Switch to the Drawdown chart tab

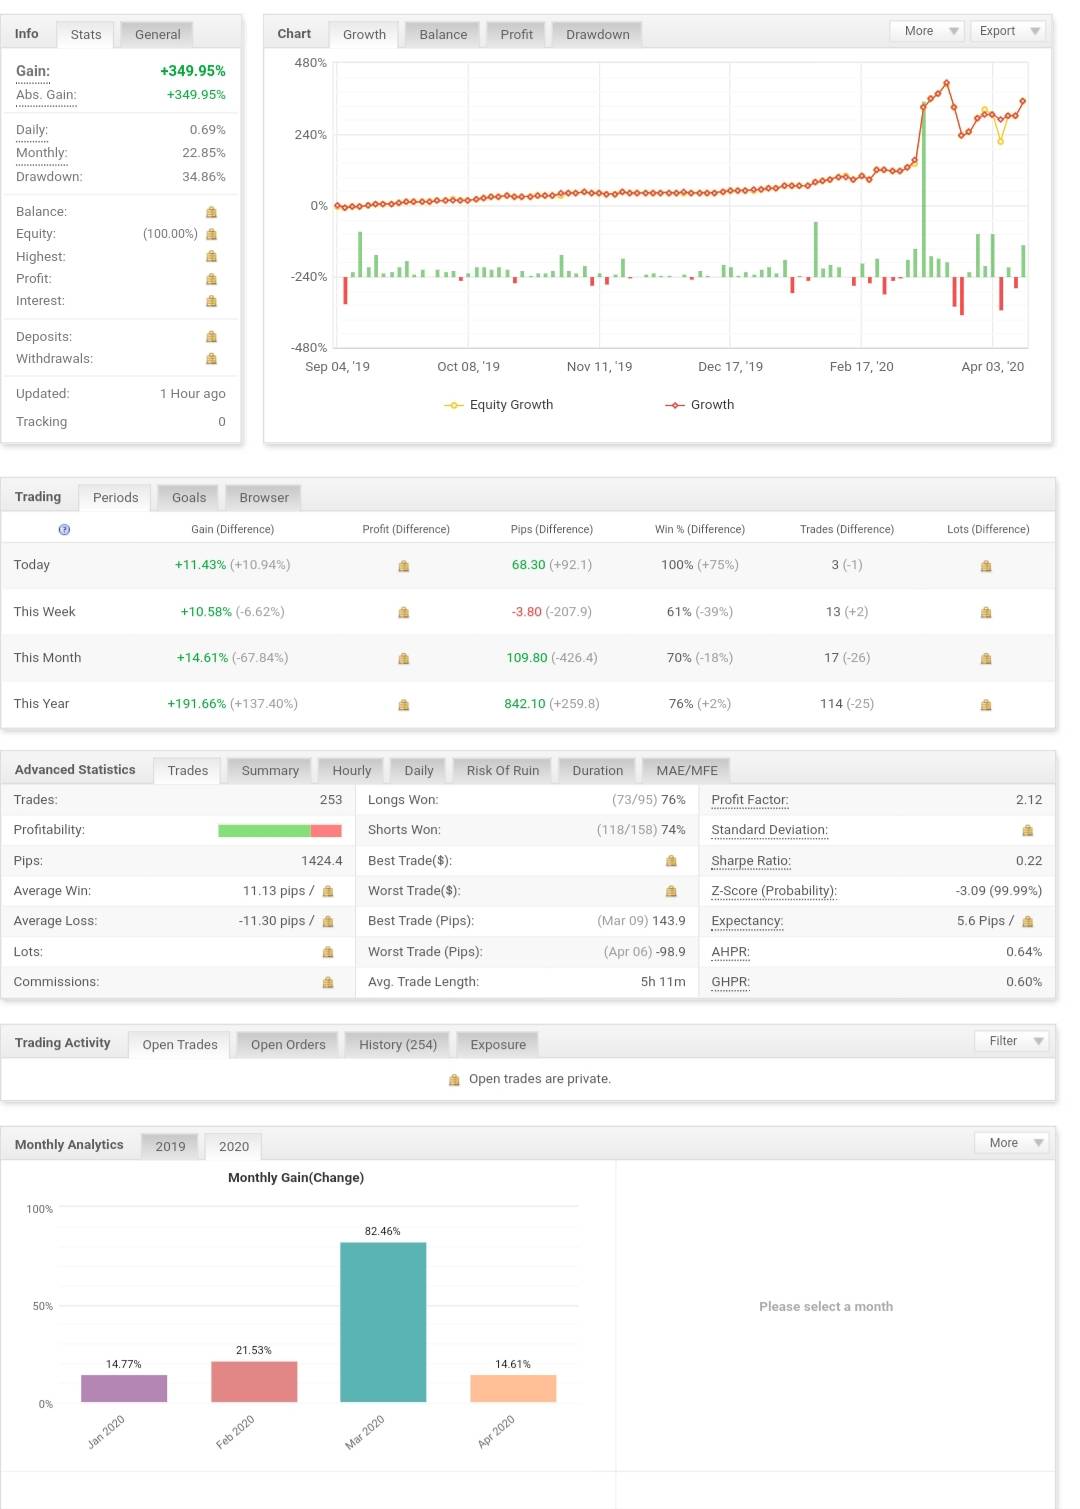pos(597,34)
